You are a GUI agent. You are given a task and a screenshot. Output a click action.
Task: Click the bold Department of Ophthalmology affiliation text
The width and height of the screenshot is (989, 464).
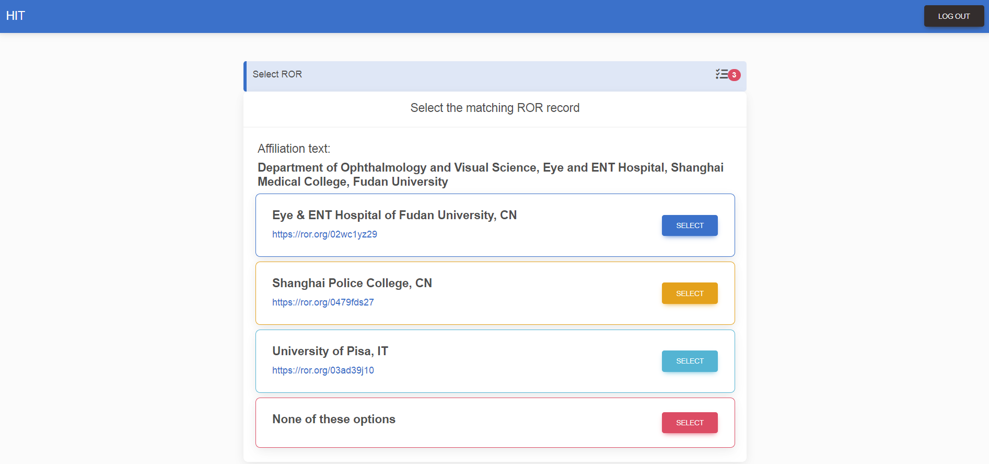point(490,174)
